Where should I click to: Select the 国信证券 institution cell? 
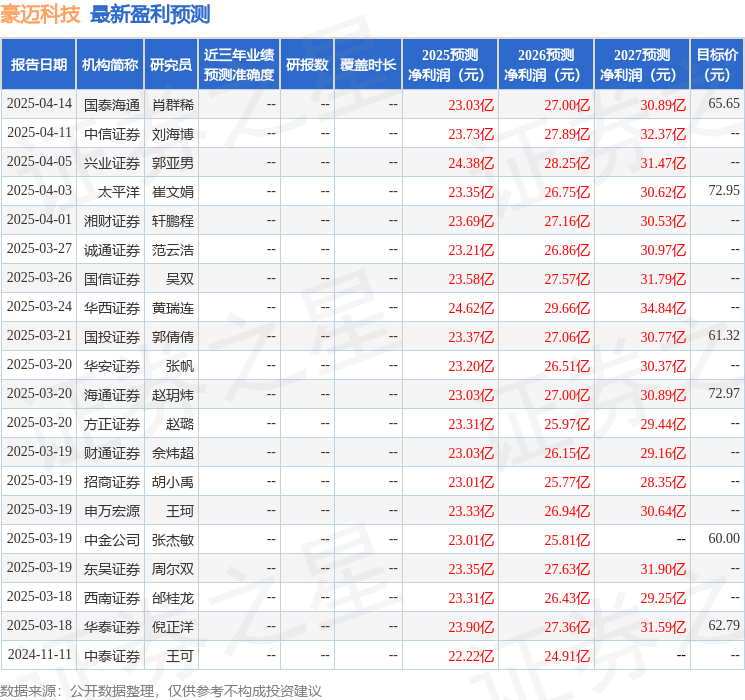[x=112, y=279]
